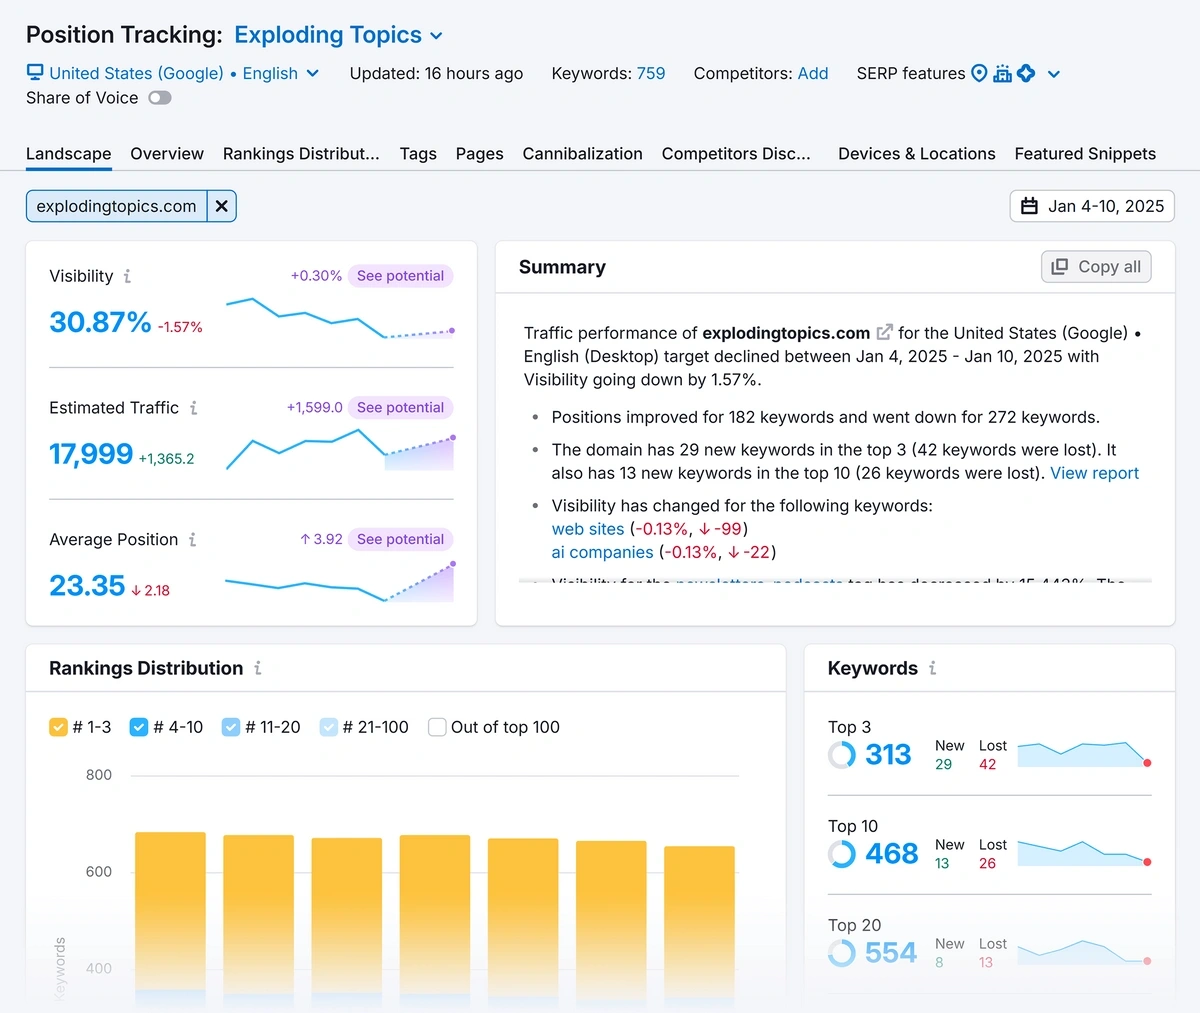Viewport: 1200px width, 1013px height.
Task: Remove the explodingtopics.com domain filter
Action: 221,206
